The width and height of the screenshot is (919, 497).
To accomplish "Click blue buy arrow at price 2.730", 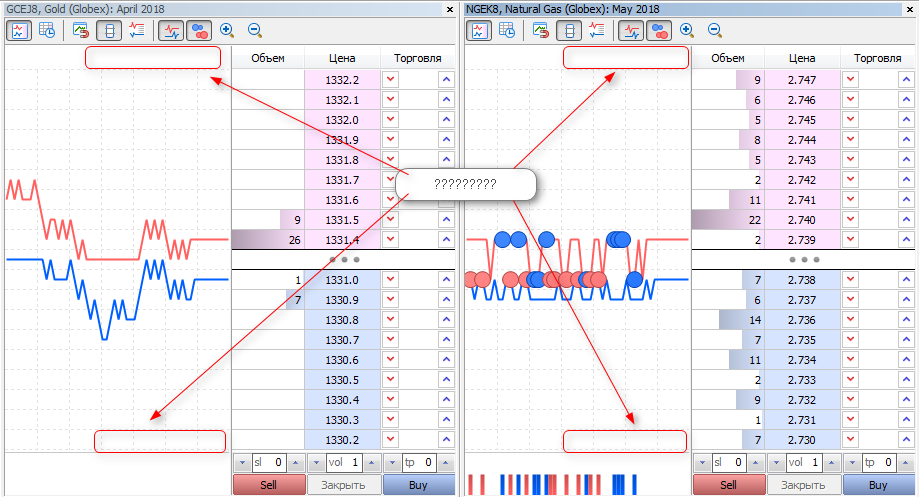I will (907, 439).
